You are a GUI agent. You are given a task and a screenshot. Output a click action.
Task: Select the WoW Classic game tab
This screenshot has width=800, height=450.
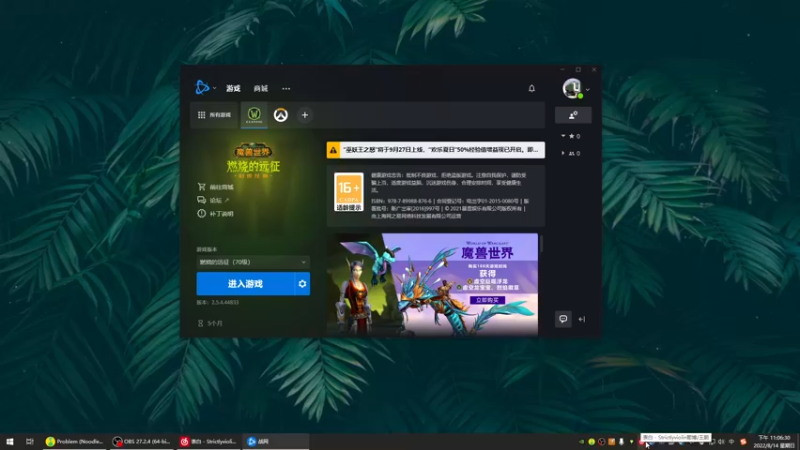pos(254,115)
